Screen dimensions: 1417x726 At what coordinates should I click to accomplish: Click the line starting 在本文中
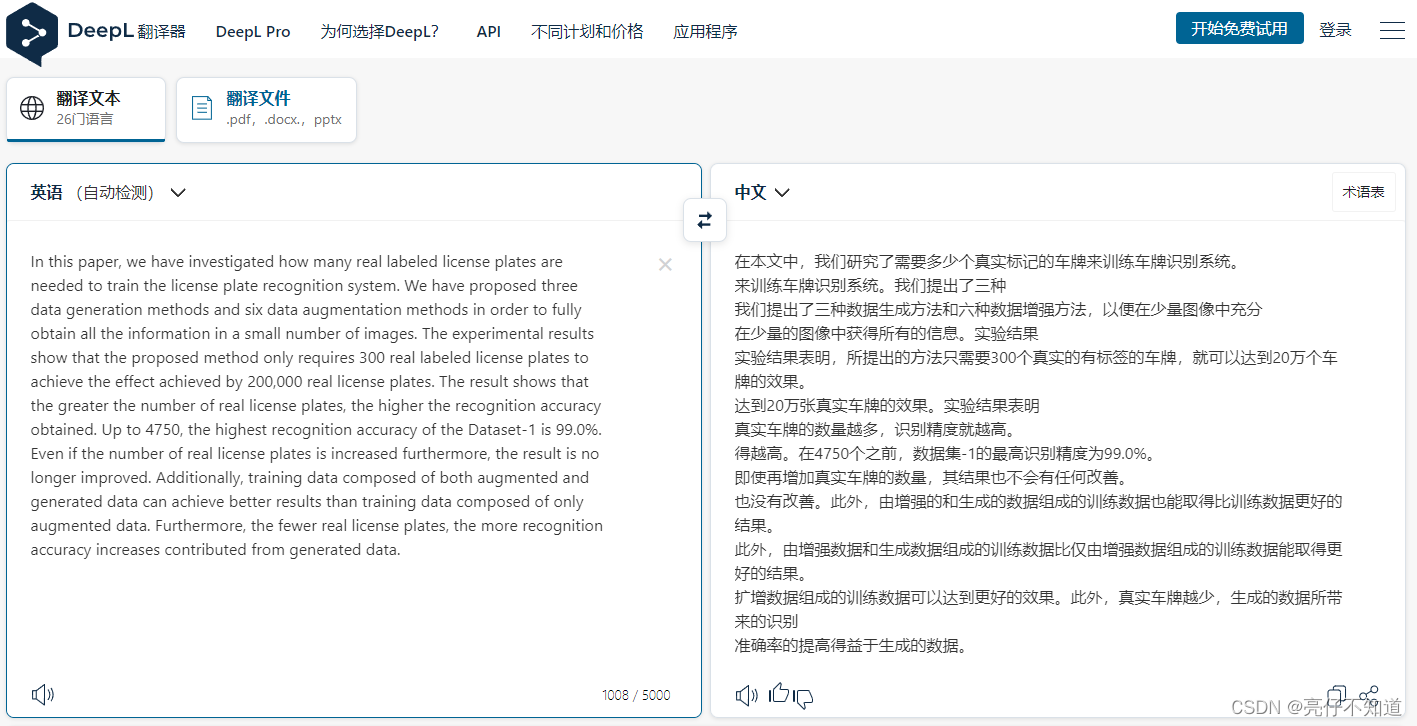987,262
